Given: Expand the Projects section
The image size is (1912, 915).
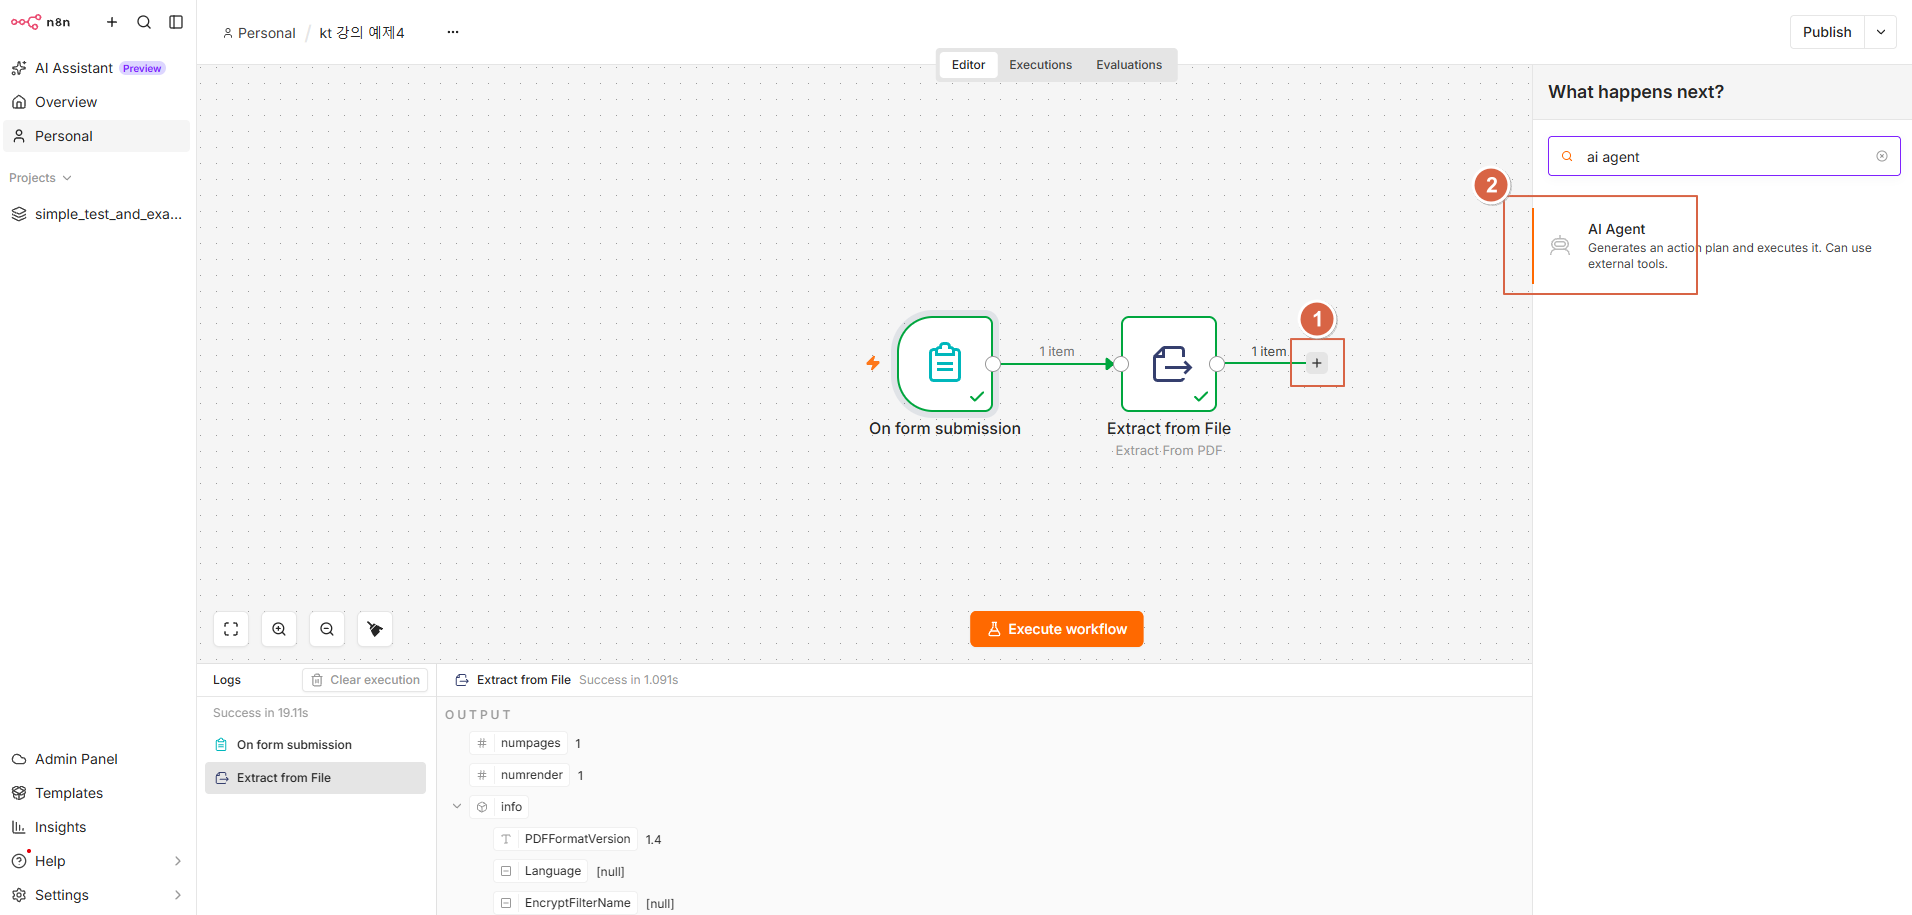Looking at the screenshot, I should click(x=40, y=178).
